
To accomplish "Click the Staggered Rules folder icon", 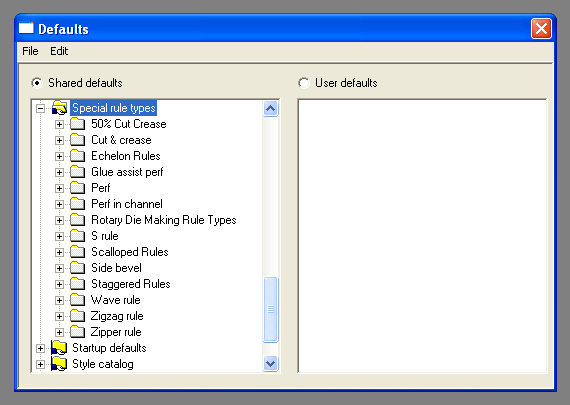I will click(77, 284).
